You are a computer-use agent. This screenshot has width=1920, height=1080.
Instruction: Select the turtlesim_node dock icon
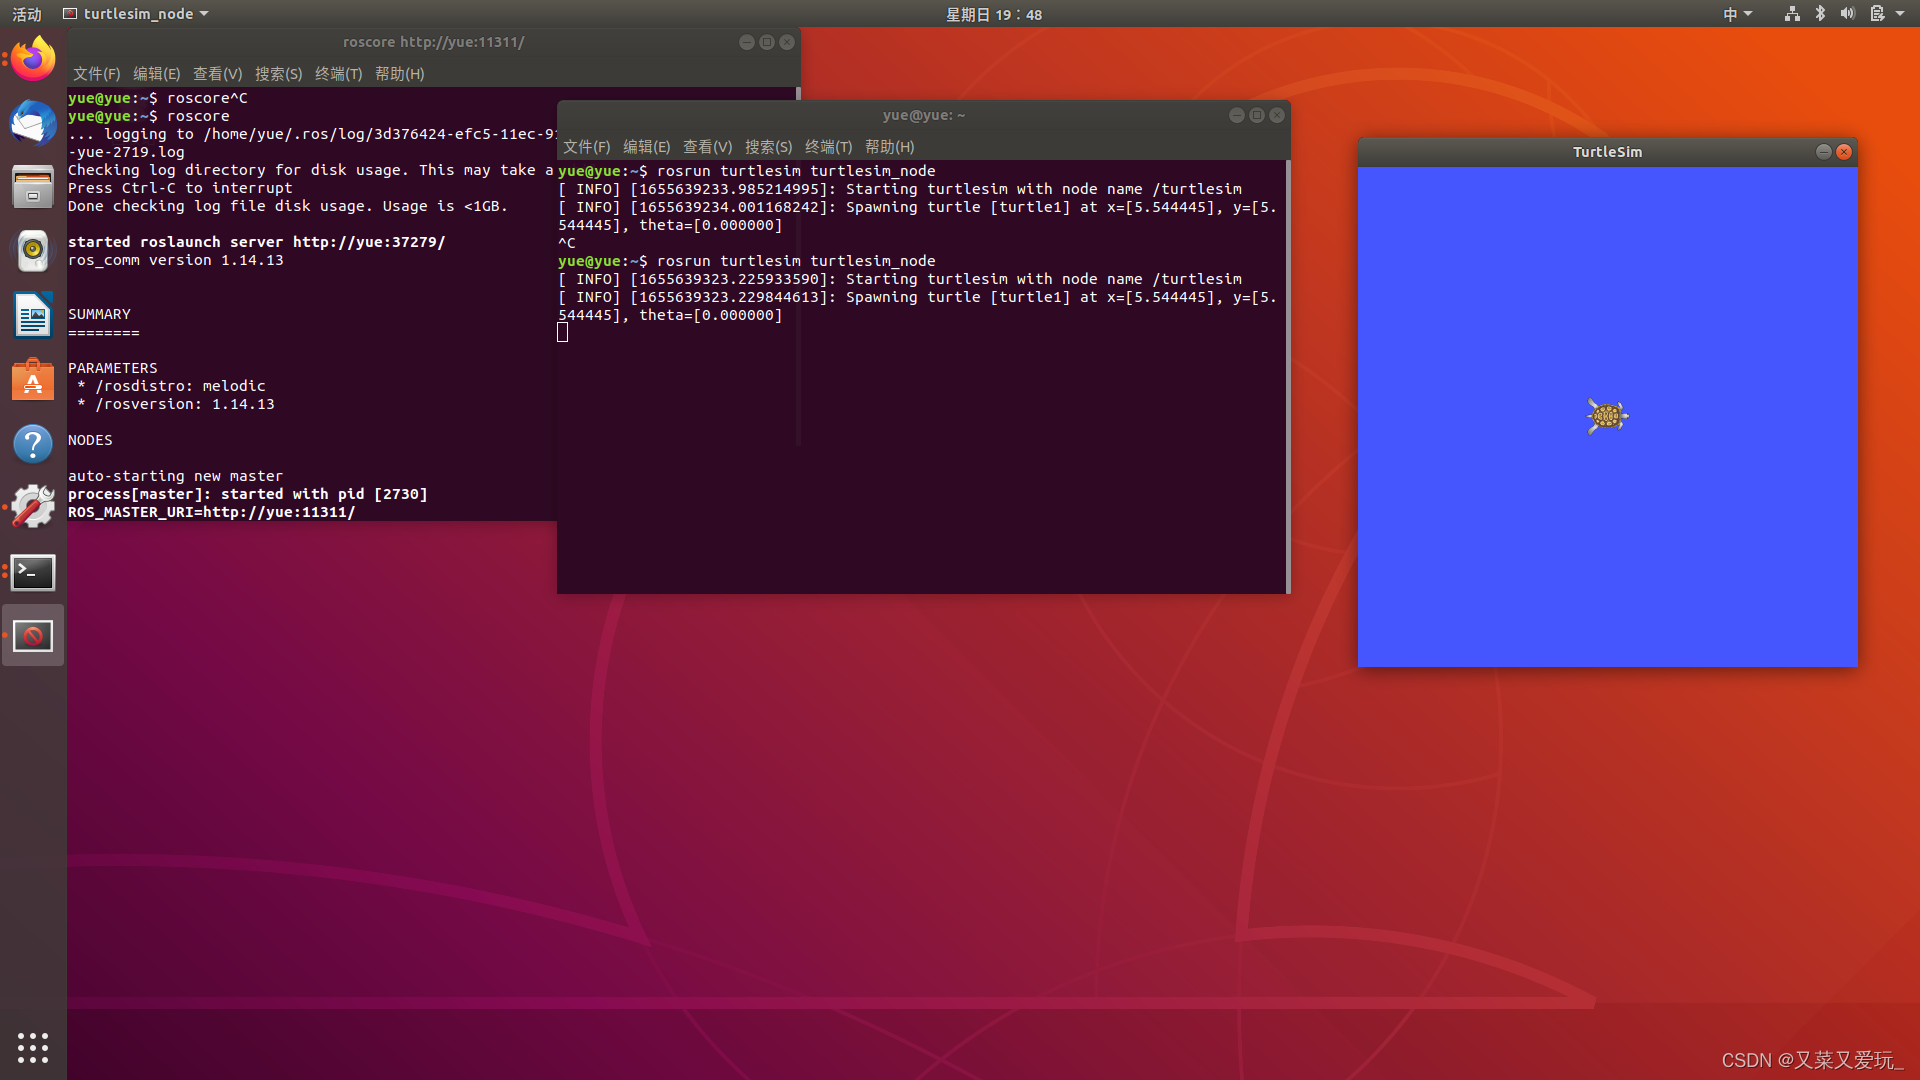(x=33, y=636)
